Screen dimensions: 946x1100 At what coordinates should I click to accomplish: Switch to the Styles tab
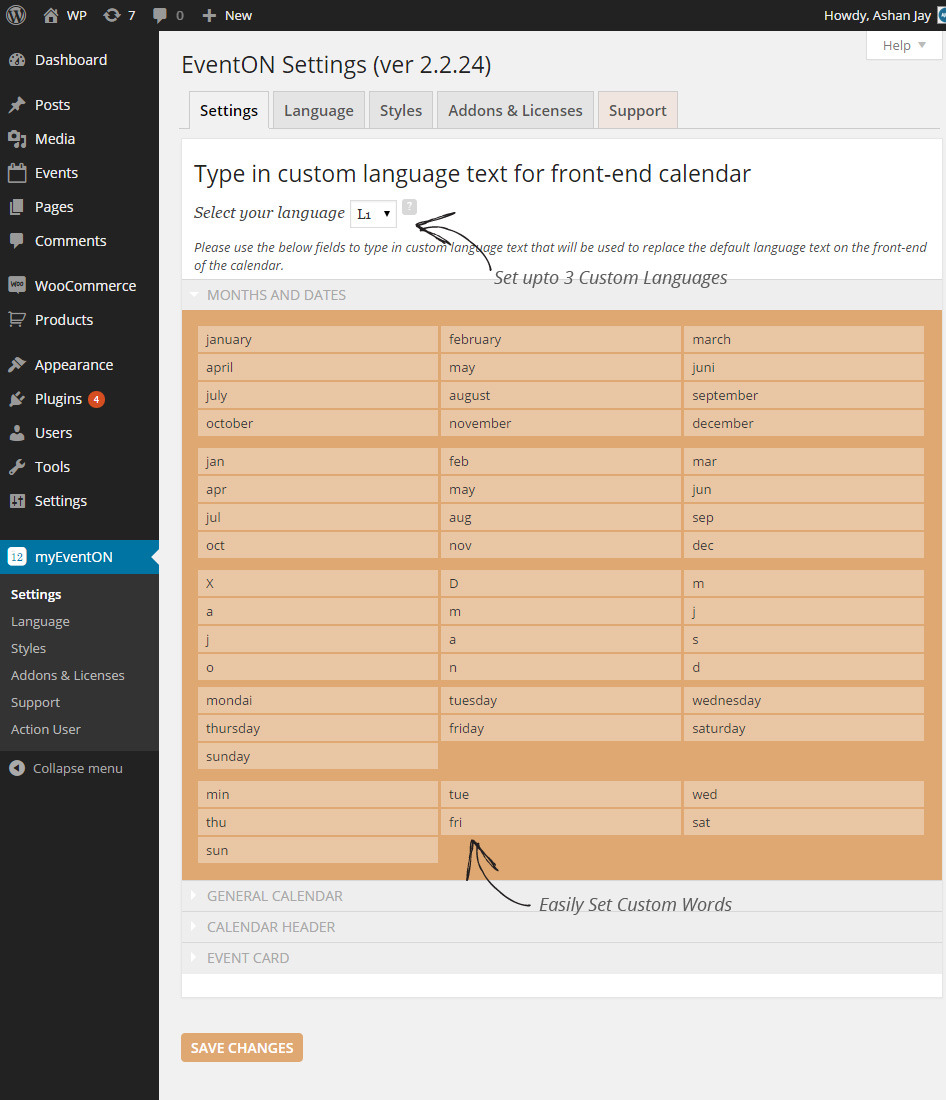point(400,111)
